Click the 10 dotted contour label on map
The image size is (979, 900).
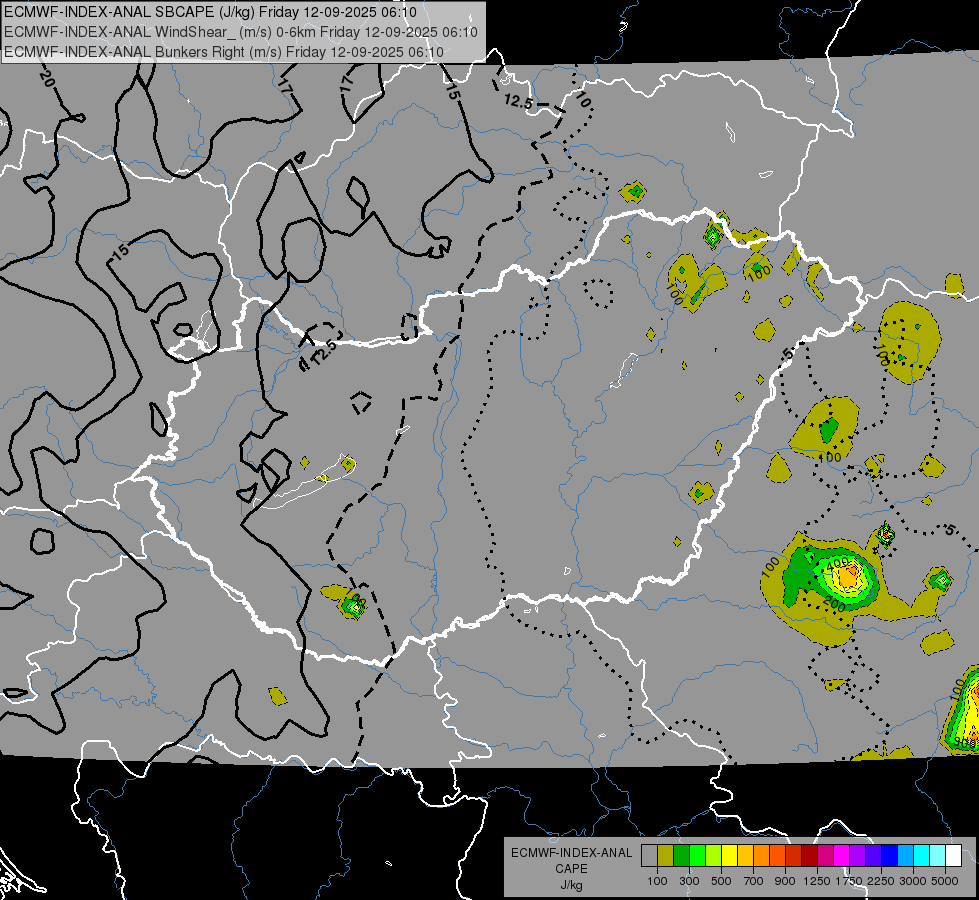click(583, 99)
